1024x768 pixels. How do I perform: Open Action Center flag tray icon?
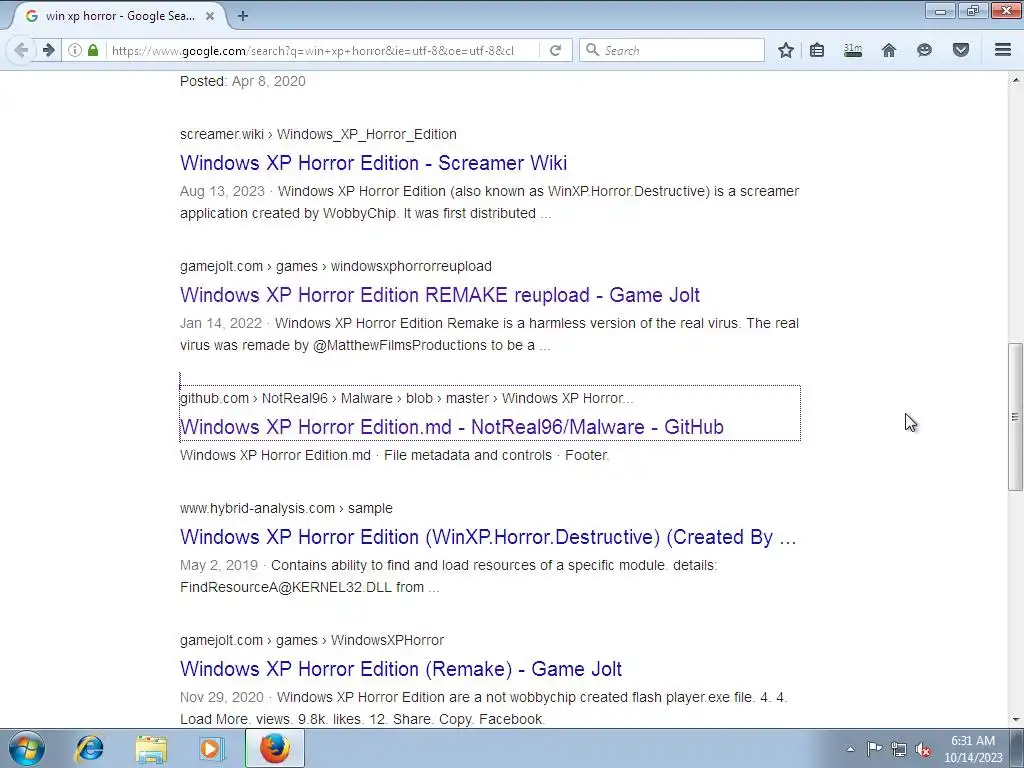coord(874,749)
